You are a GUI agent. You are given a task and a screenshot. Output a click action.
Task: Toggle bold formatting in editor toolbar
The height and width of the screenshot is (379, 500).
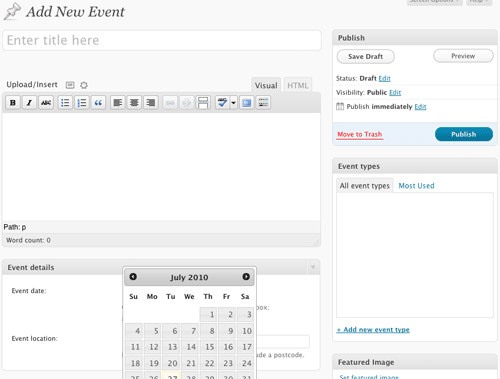pos(13,103)
